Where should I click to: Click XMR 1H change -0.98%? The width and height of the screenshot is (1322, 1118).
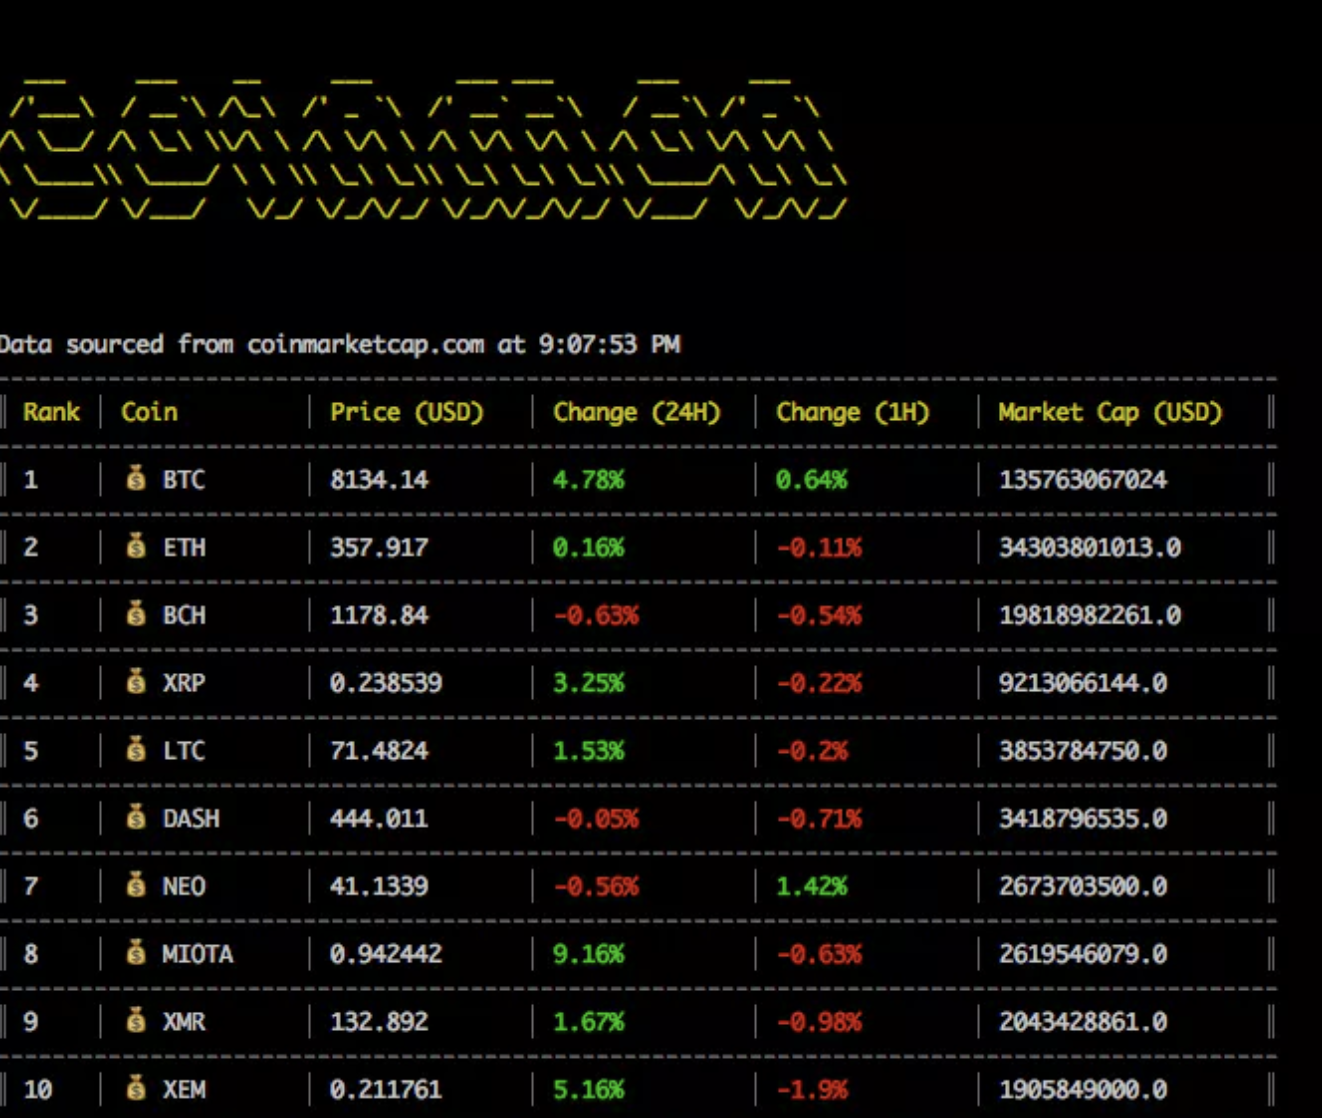[x=819, y=1022]
